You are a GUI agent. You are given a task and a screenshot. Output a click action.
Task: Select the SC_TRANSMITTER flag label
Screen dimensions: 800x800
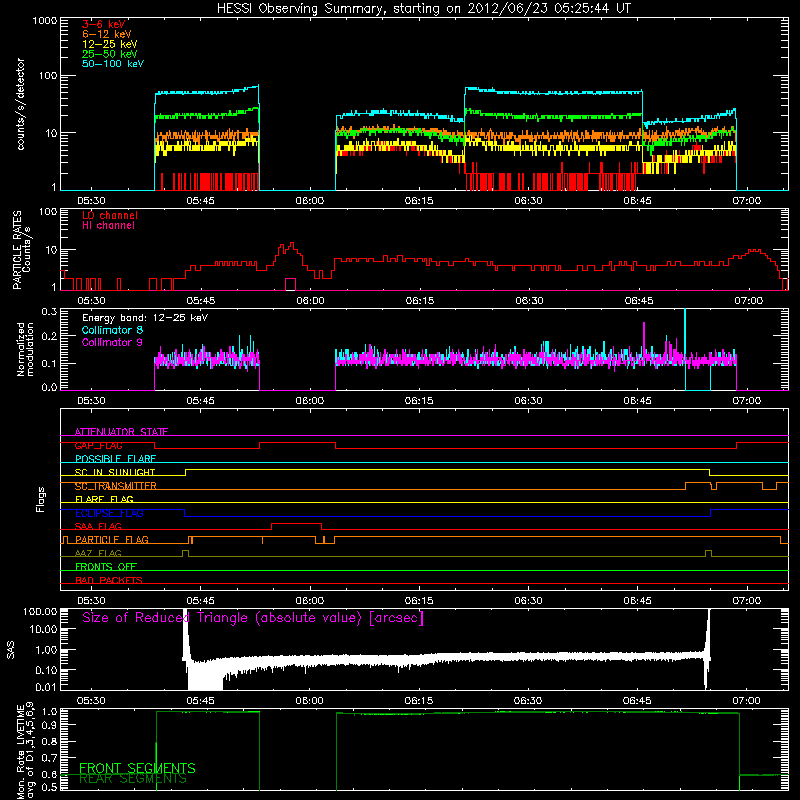tap(116, 486)
